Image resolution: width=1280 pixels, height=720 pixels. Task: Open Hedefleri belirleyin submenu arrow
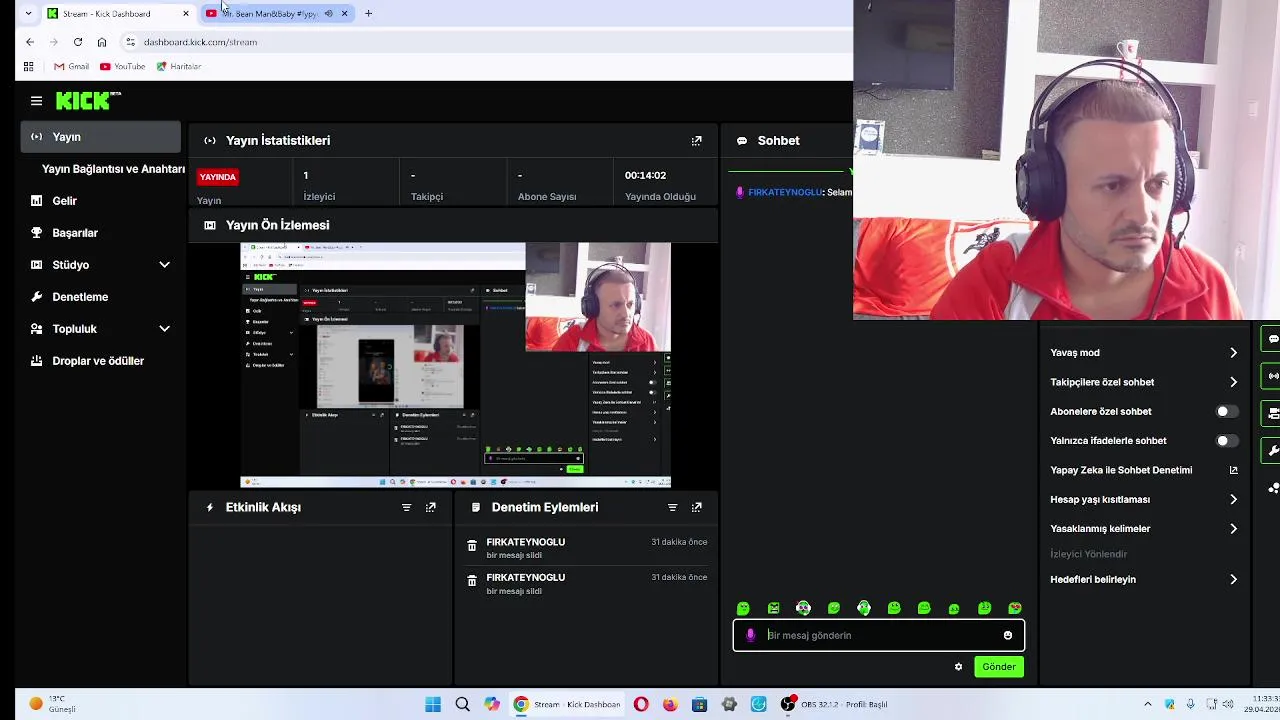coord(1233,580)
